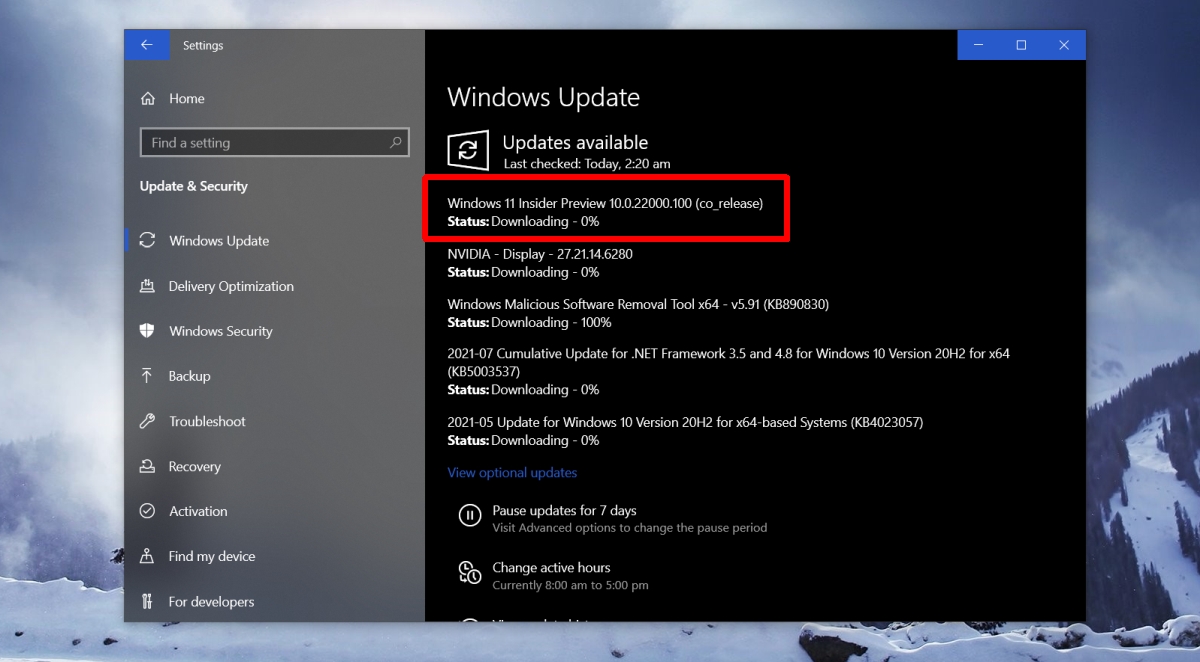Image resolution: width=1200 pixels, height=662 pixels.
Task: Click the Windows Update page heading
Action: tap(543, 97)
